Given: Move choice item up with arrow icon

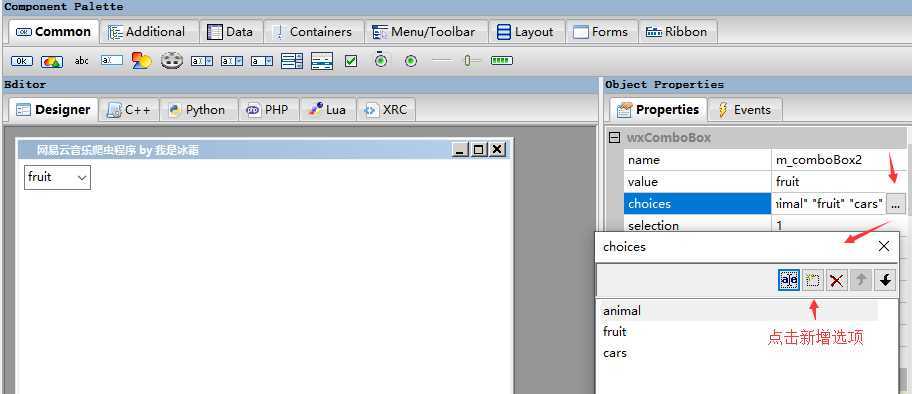Looking at the screenshot, I should click(x=861, y=280).
